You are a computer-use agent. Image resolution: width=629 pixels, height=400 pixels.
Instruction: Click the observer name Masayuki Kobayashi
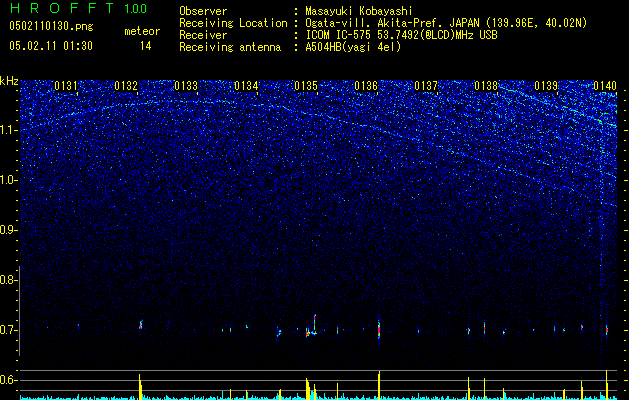359,11
